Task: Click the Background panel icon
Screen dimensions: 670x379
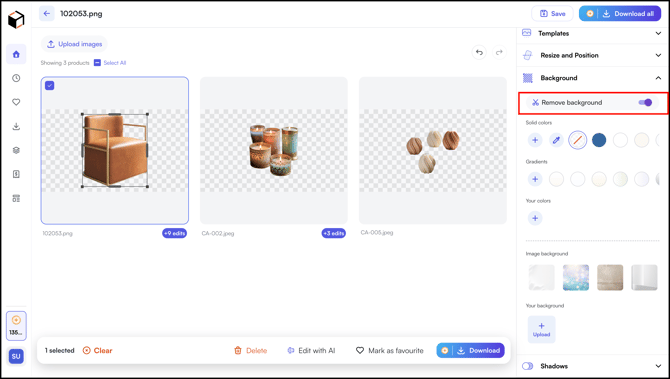Action: click(528, 78)
